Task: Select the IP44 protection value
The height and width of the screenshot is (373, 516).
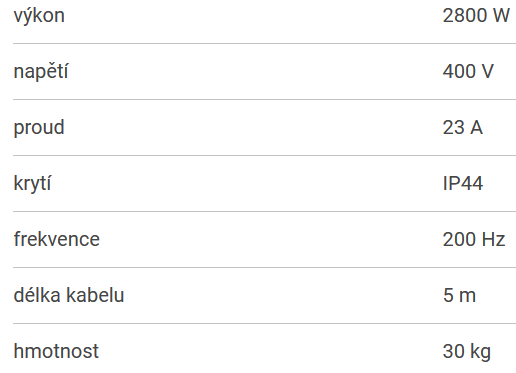Action: click(x=463, y=183)
